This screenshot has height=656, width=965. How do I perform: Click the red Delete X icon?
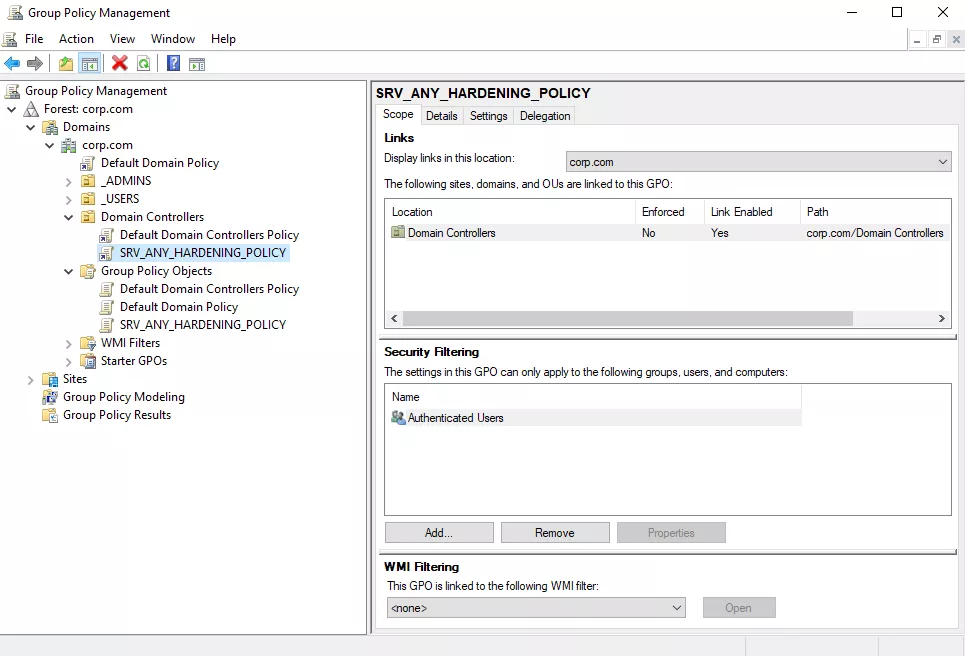(120, 63)
